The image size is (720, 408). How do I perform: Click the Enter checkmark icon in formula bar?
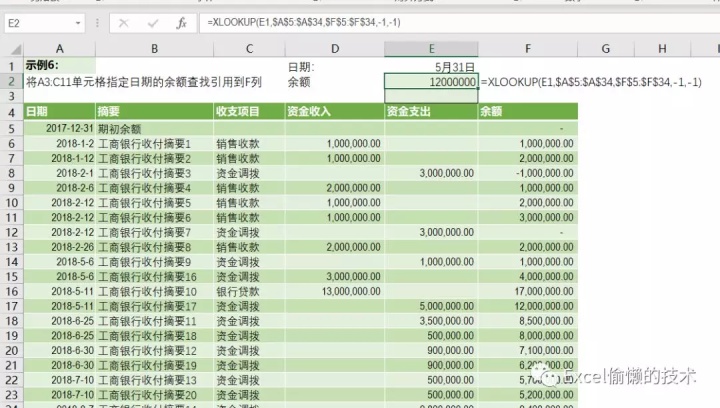click(x=153, y=23)
